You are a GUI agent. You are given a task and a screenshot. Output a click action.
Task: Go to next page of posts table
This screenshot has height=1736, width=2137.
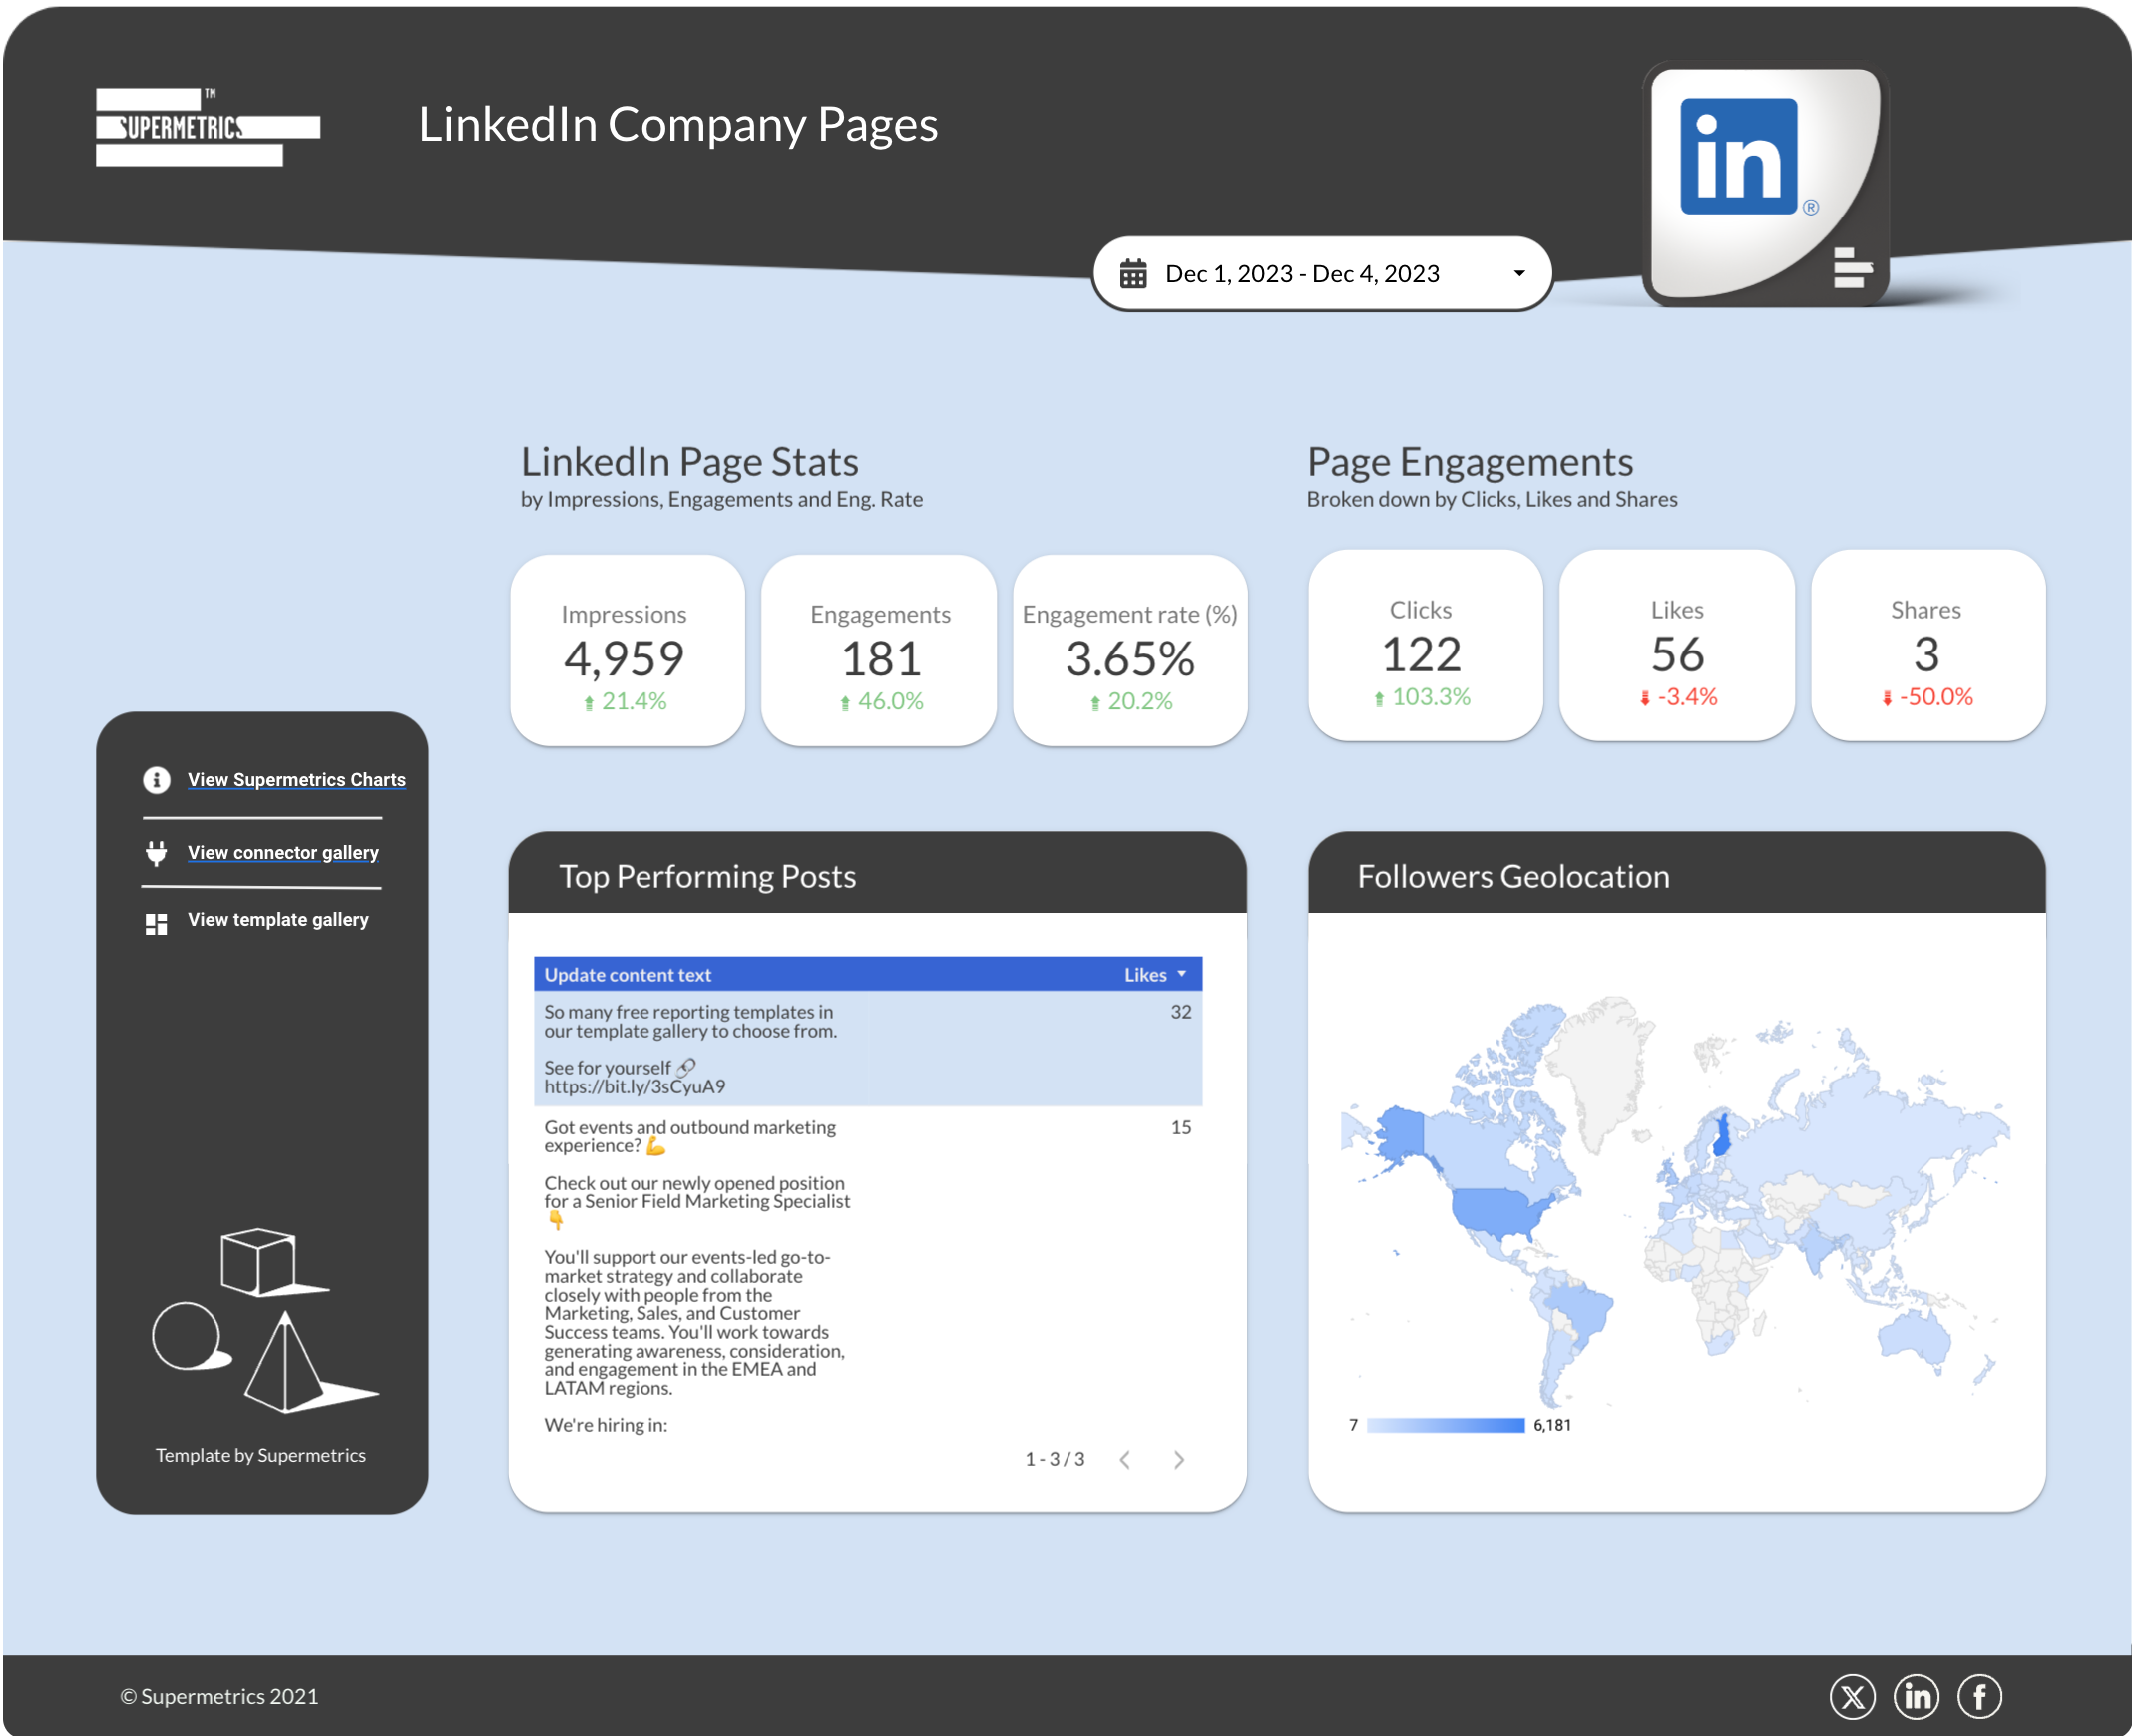1179,1459
